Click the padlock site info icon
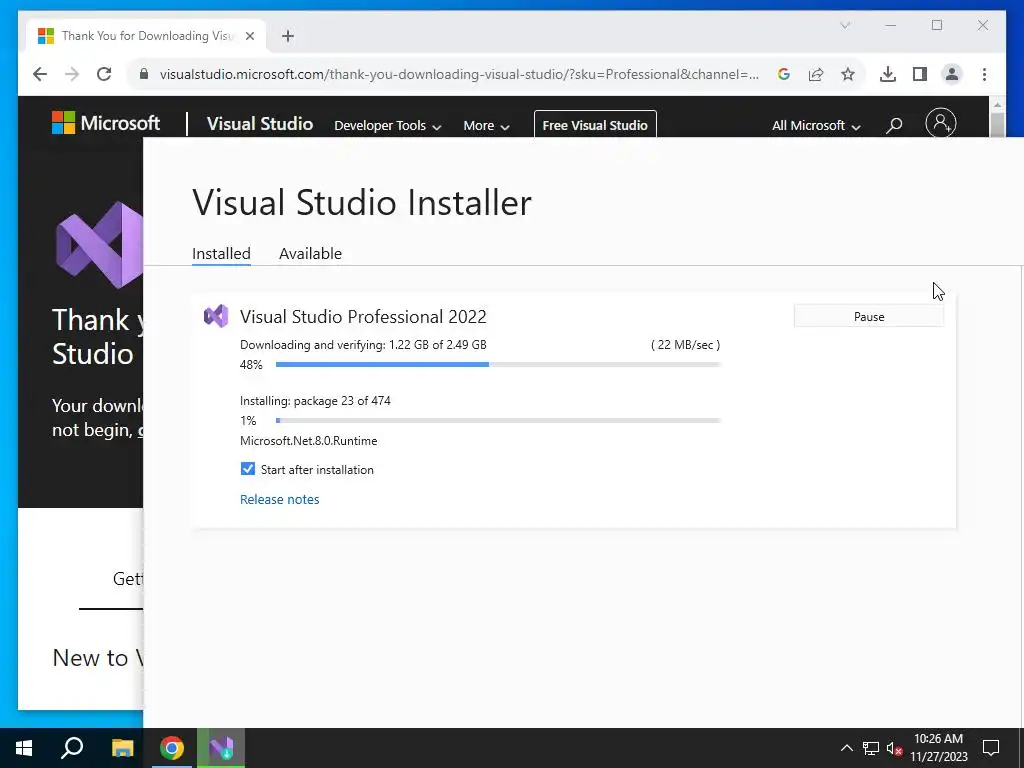 tap(144, 74)
